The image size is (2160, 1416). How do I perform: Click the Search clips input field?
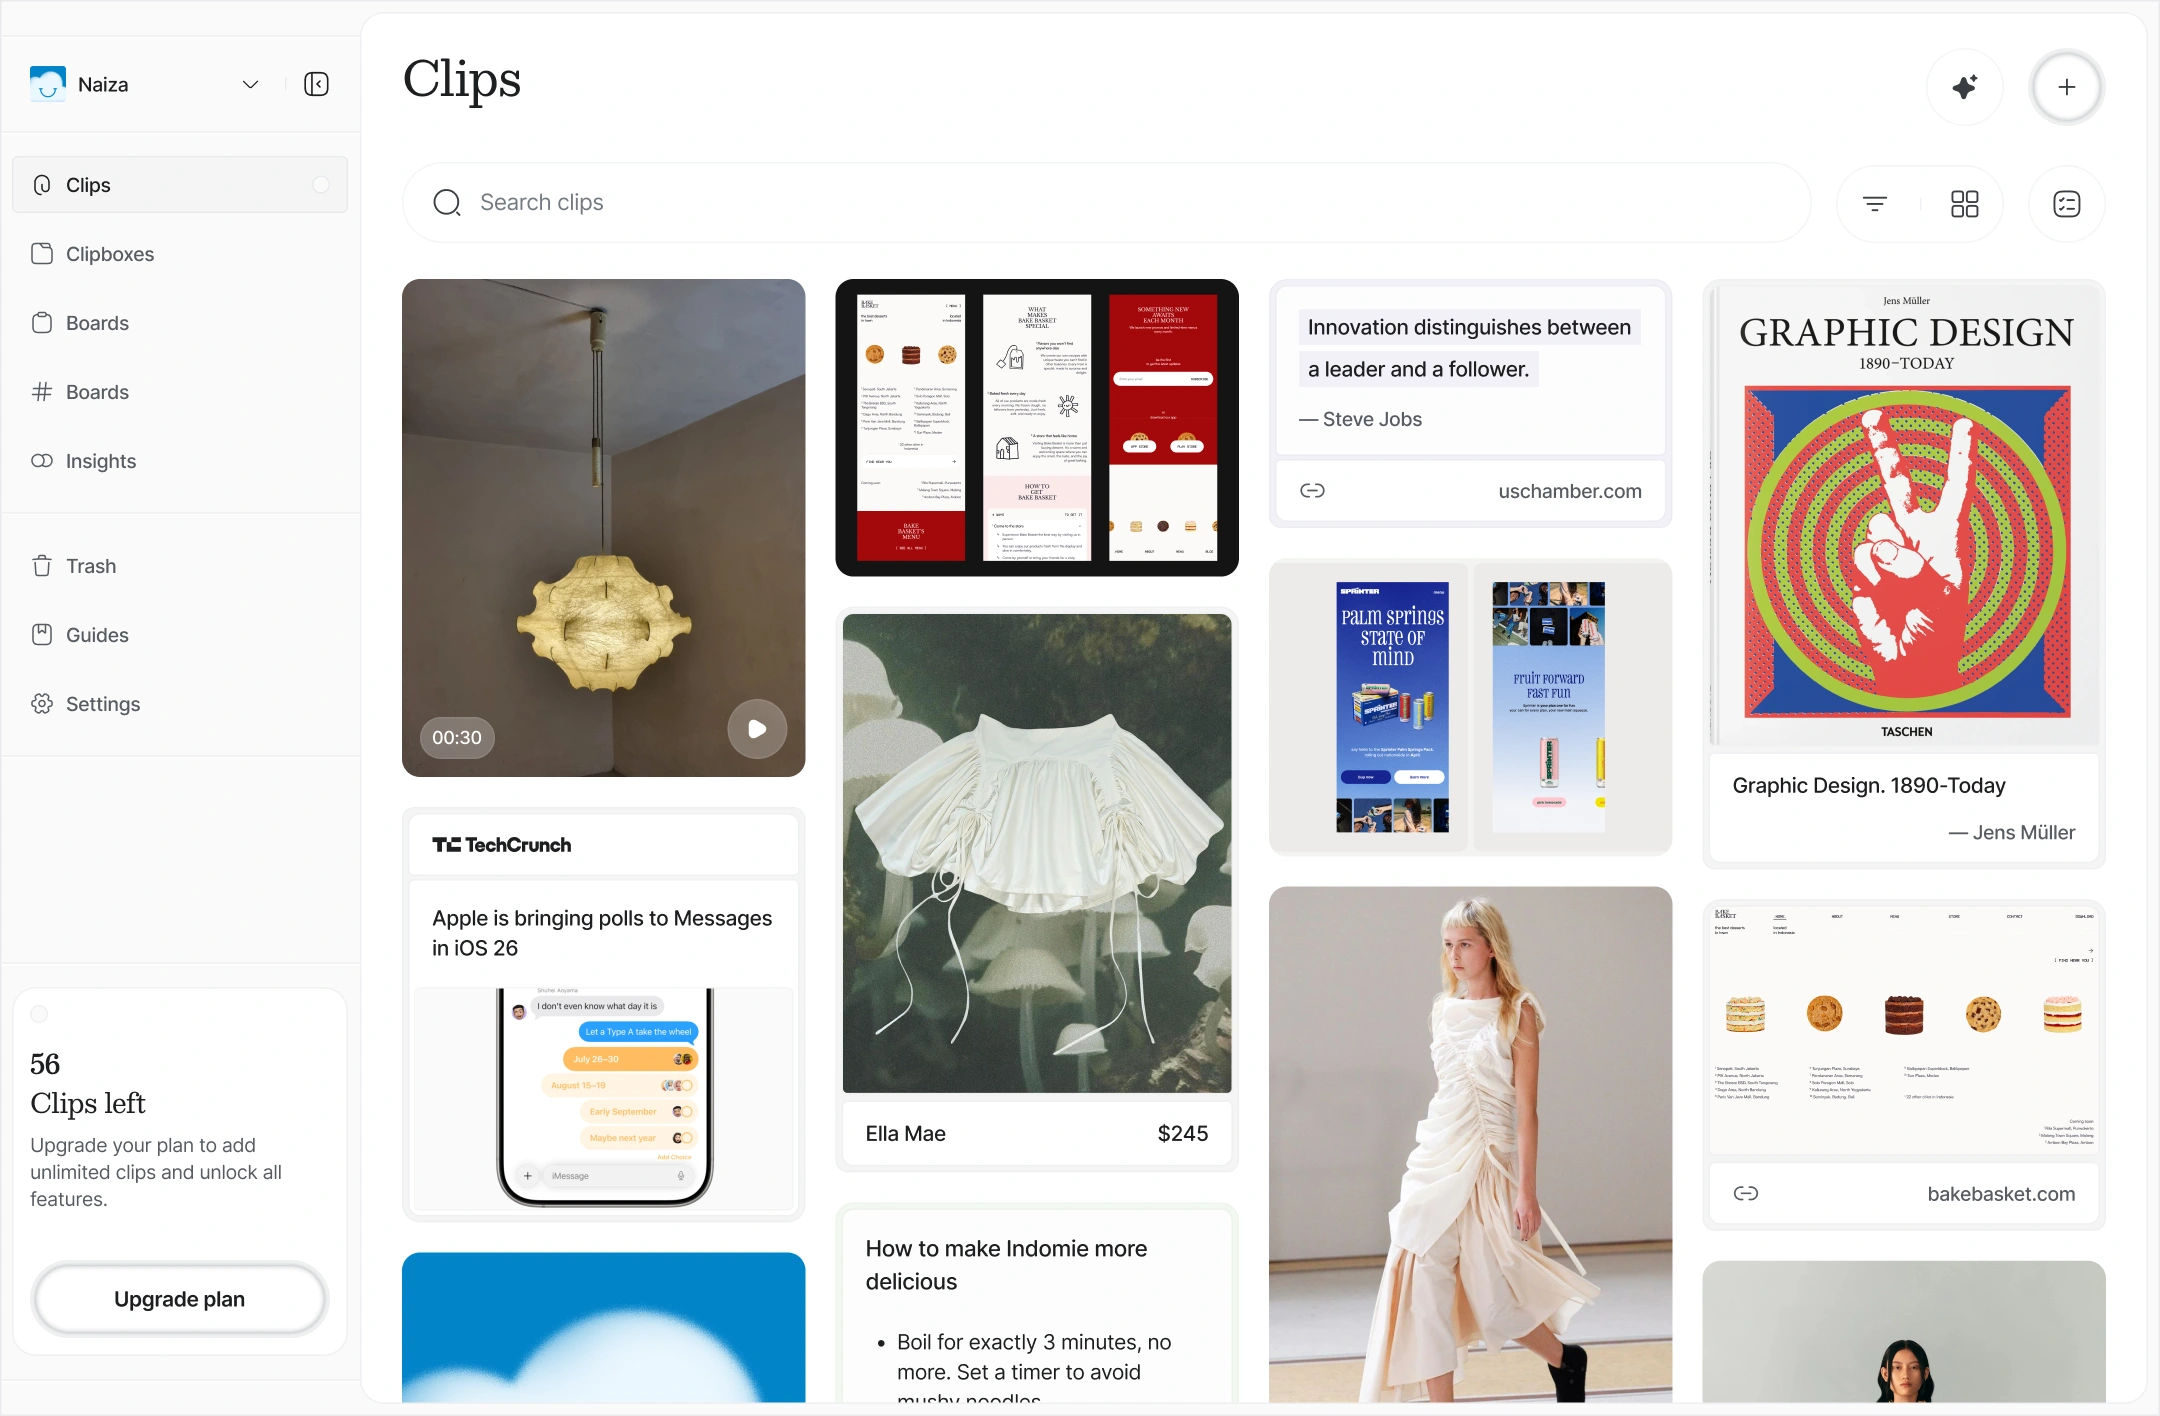pyautogui.click(x=1106, y=203)
